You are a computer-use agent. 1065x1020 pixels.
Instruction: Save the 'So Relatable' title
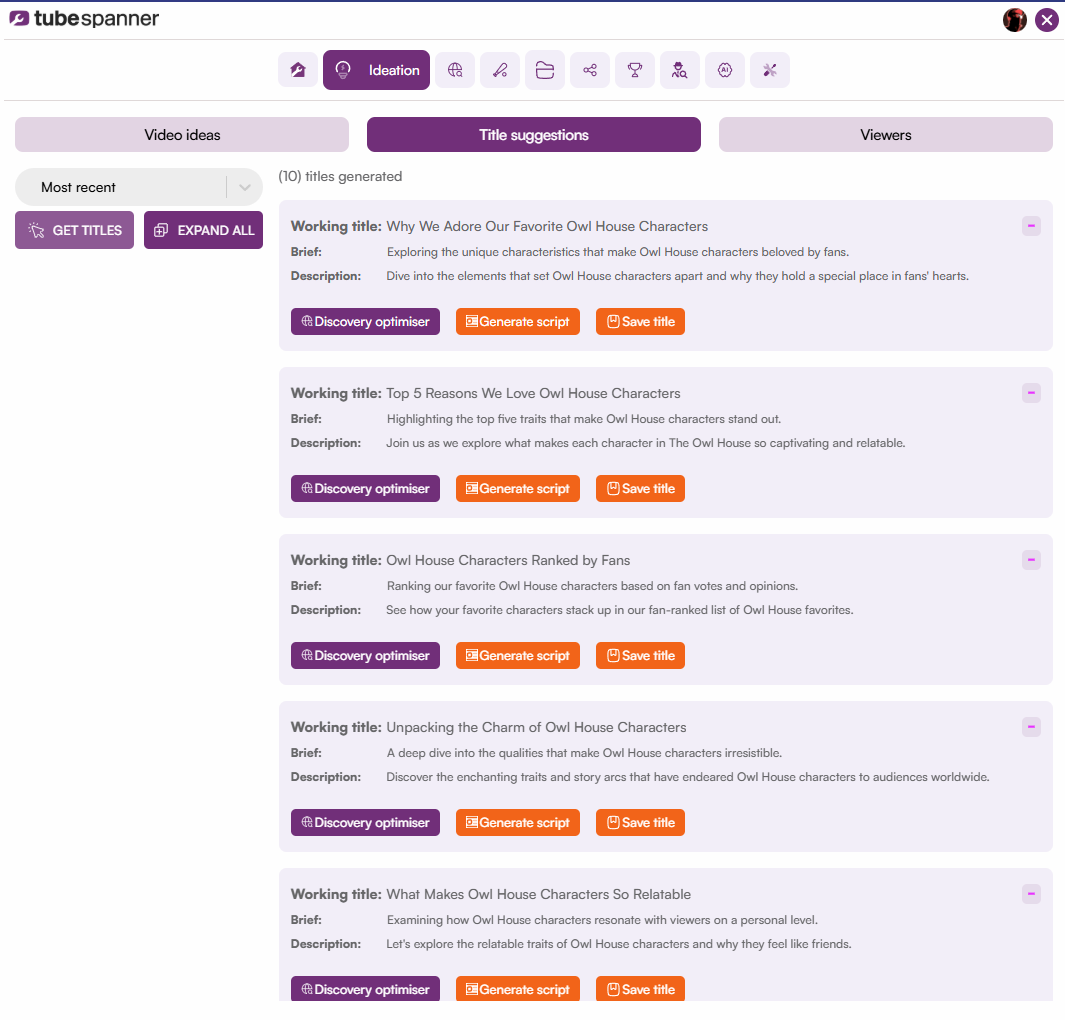(640, 989)
